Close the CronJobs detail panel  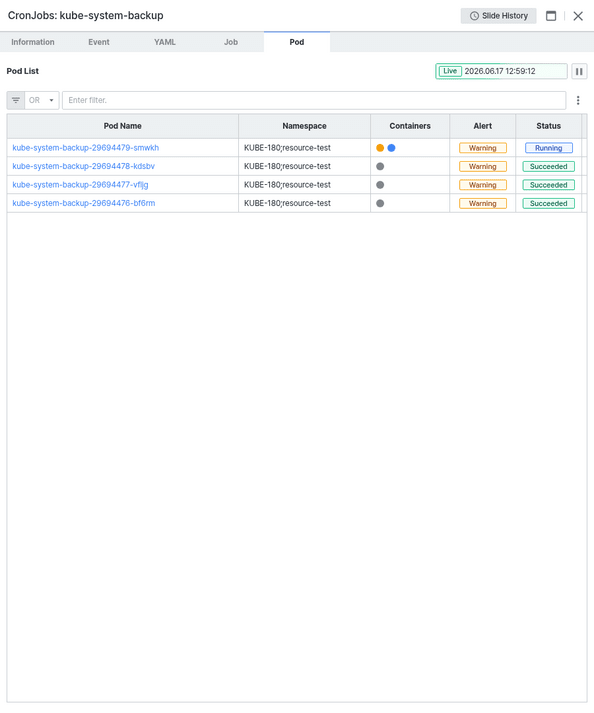click(578, 16)
